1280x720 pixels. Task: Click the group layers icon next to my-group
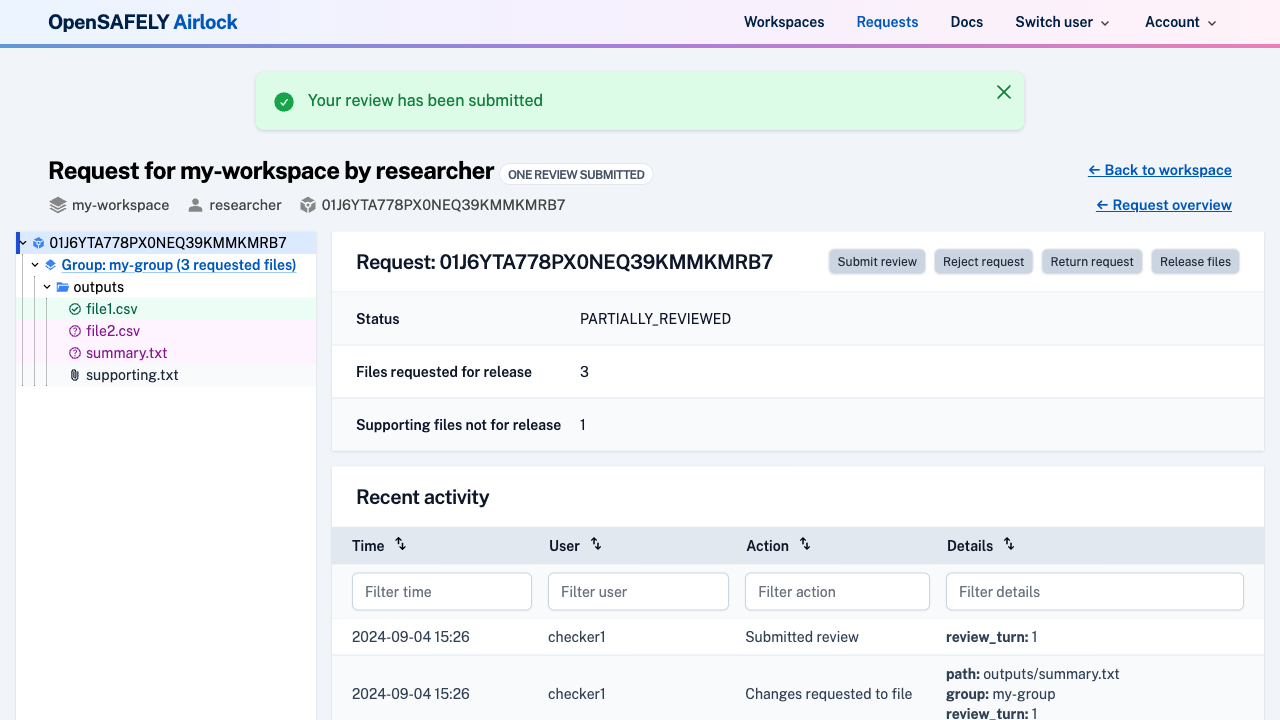pyautogui.click(x=51, y=265)
